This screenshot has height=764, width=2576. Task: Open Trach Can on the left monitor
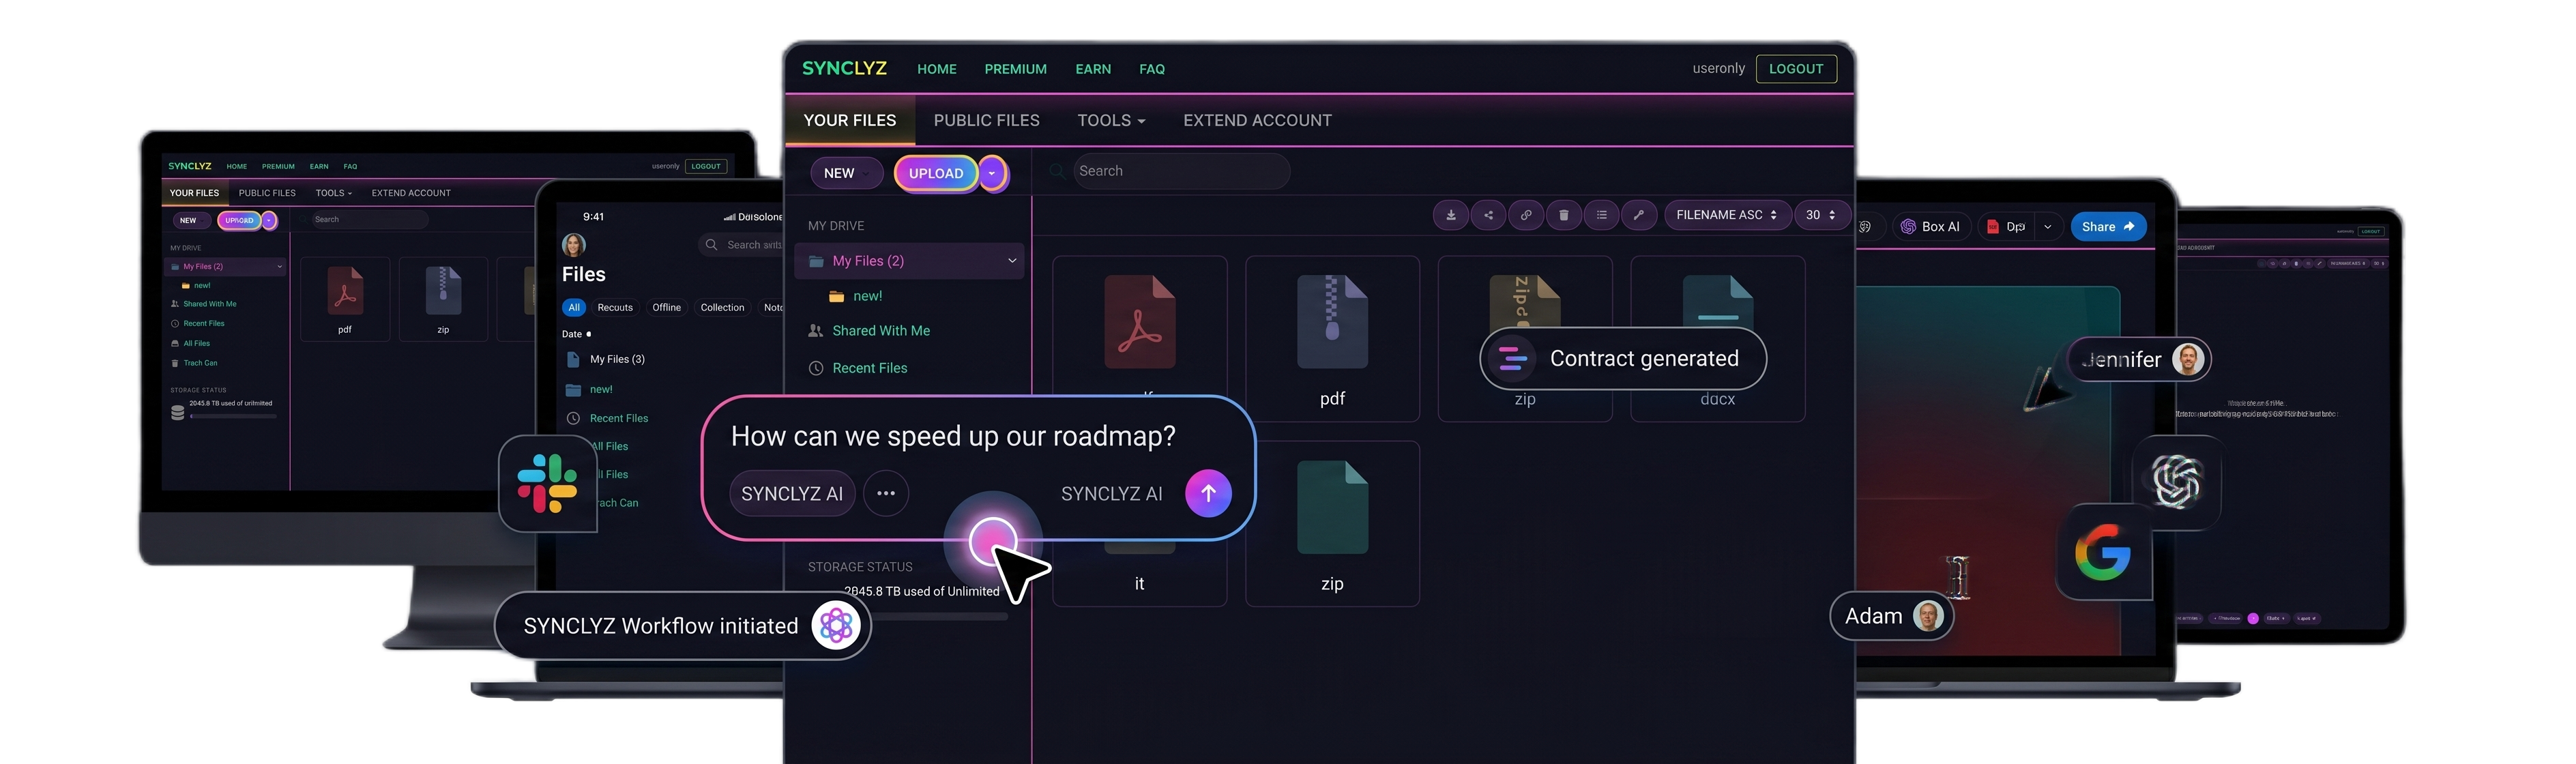point(200,363)
